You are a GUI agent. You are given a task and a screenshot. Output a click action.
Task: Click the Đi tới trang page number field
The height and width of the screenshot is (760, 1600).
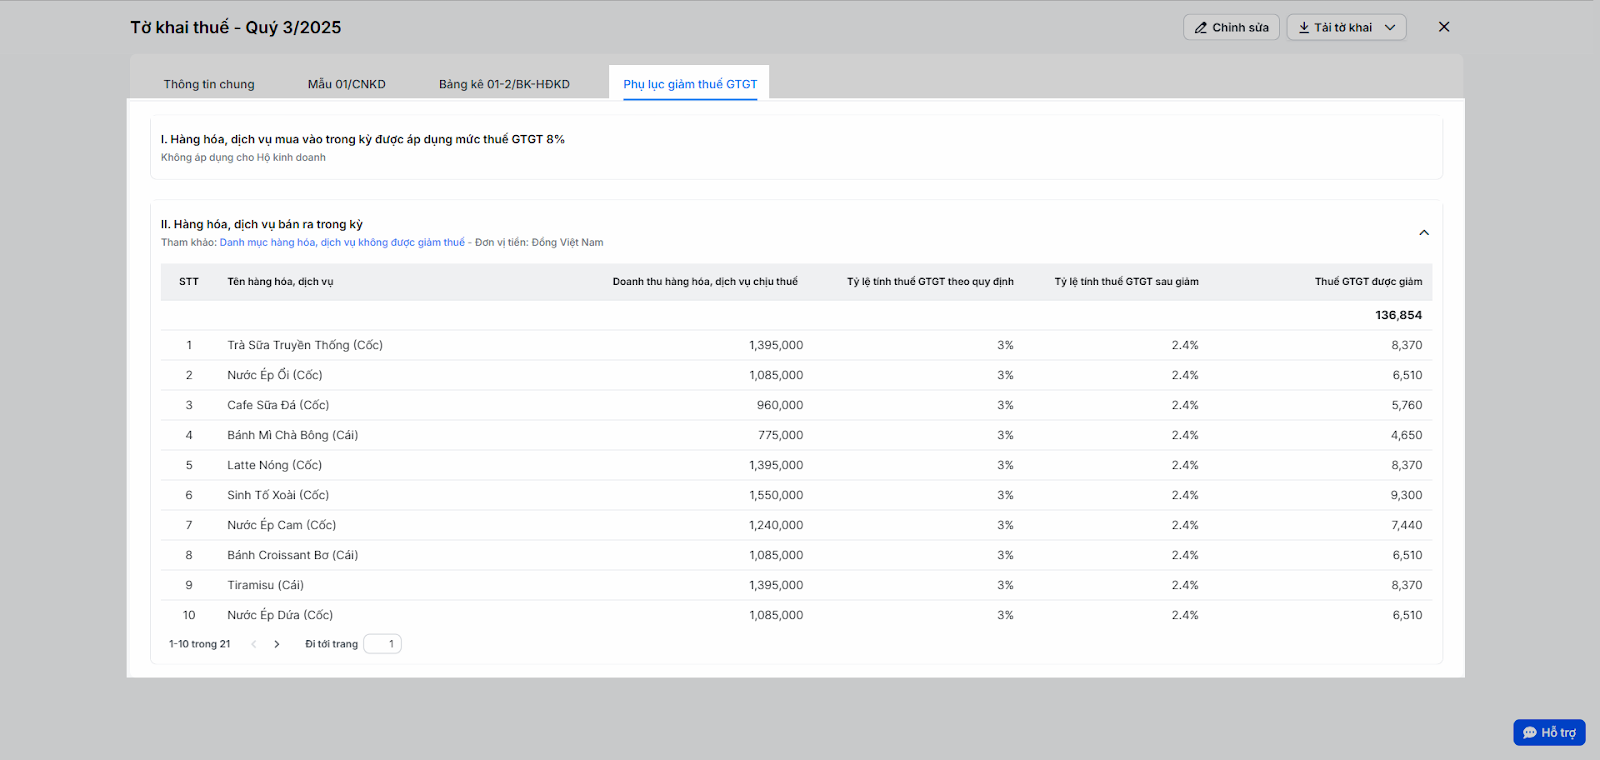pos(382,644)
